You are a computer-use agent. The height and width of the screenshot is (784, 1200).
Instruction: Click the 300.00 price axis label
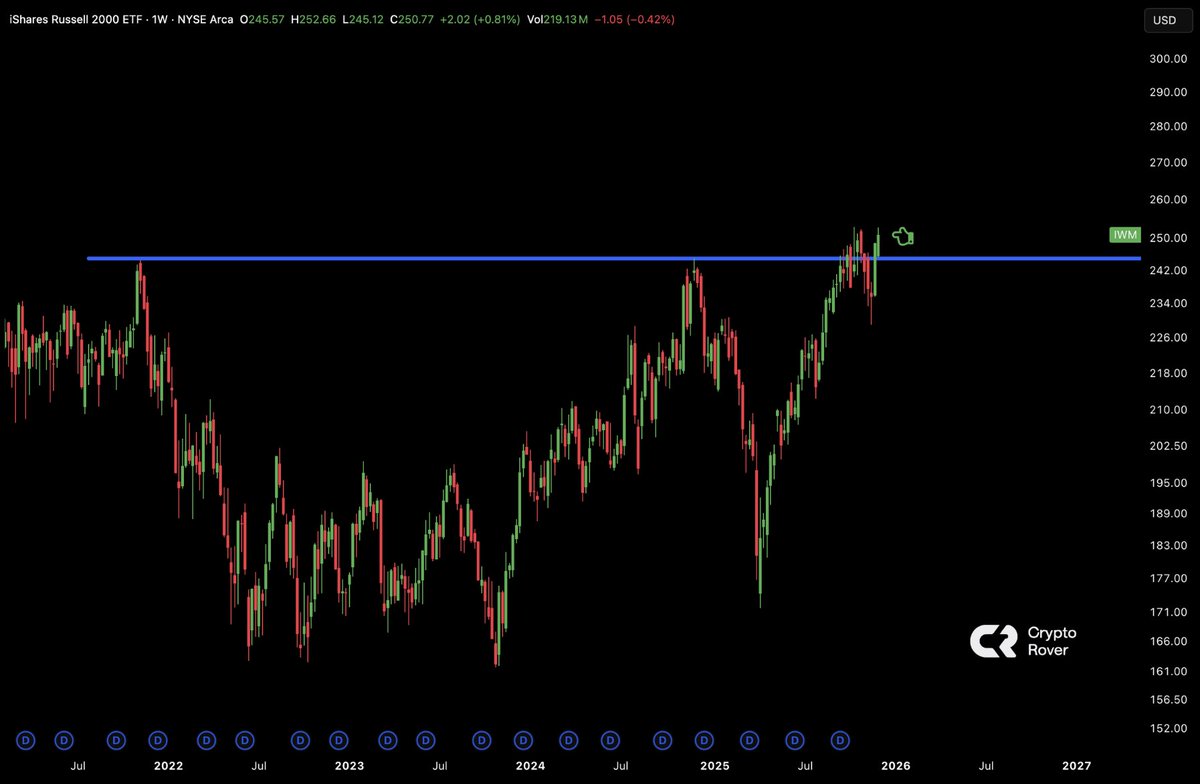[x=1168, y=59]
